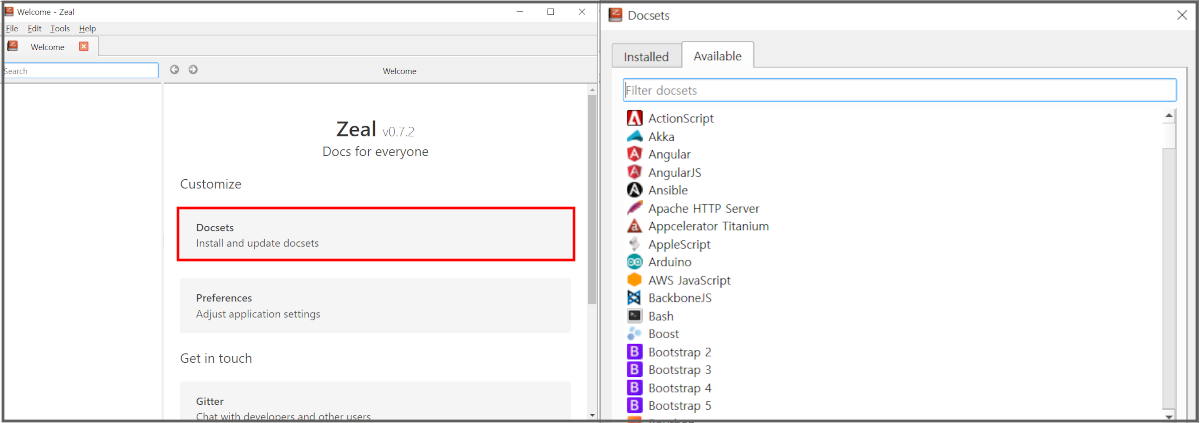The width and height of the screenshot is (1200, 423).
Task: Close the Welcome tab with red X
Action: click(84, 46)
